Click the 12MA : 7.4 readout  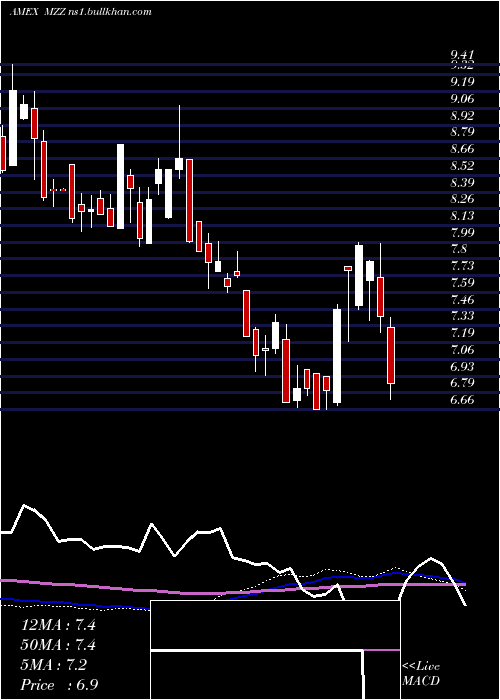[58, 625]
